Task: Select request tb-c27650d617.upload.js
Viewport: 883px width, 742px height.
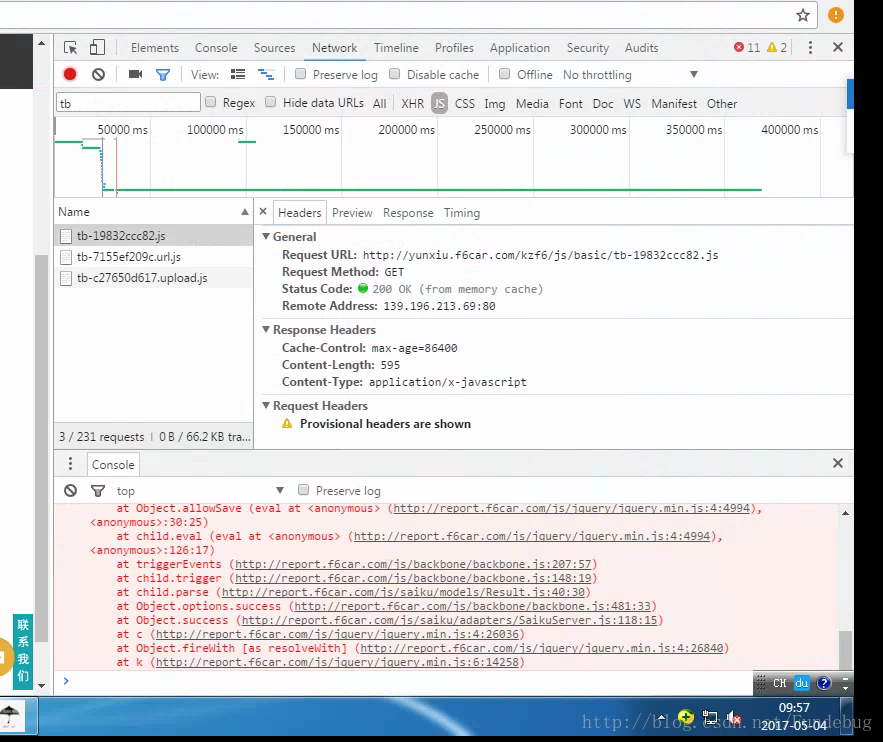Action: click(153, 278)
